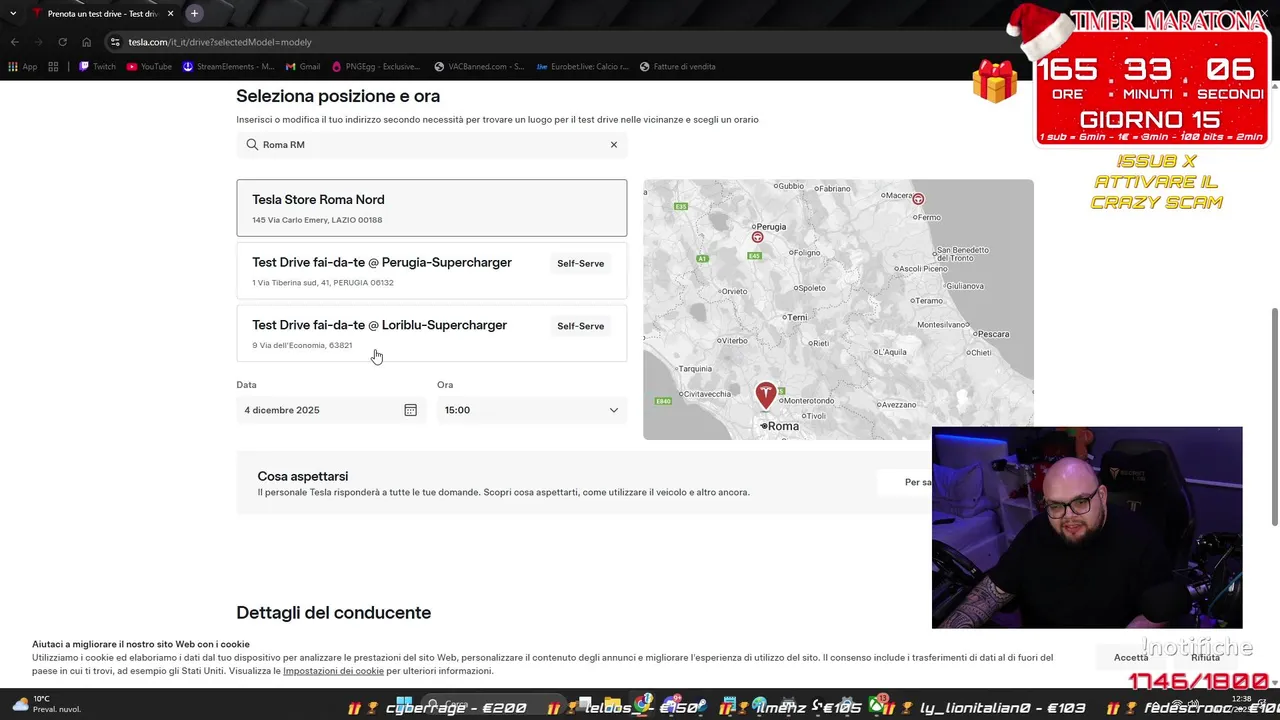1280x720 pixels.
Task: Open the Gmail bookmark
Action: 303,67
